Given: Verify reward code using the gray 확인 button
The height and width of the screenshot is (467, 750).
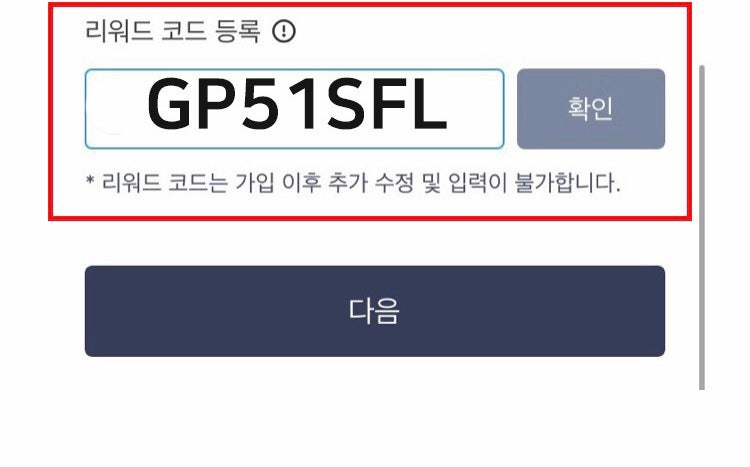Looking at the screenshot, I should click(x=591, y=109).
